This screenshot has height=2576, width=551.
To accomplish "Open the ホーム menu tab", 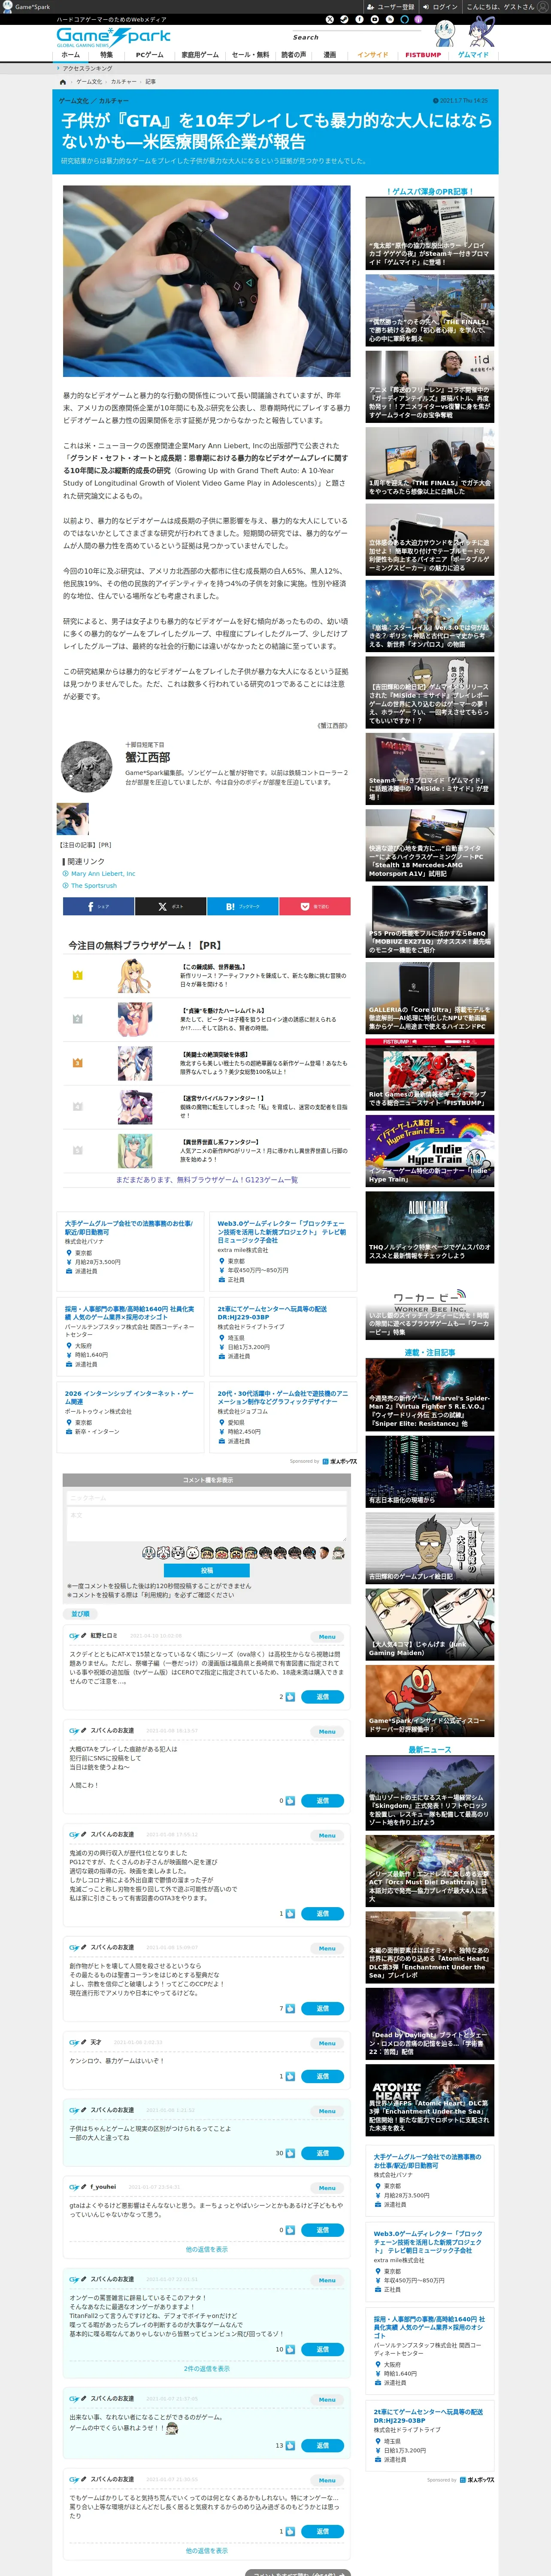I will [71, 55].
